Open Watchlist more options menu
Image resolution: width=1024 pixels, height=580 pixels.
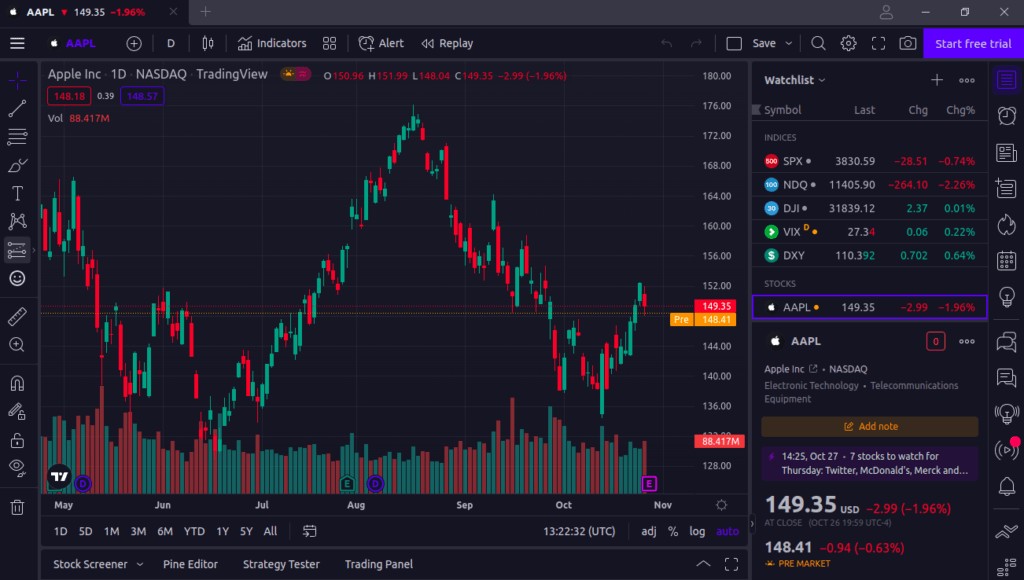[967, 80]
